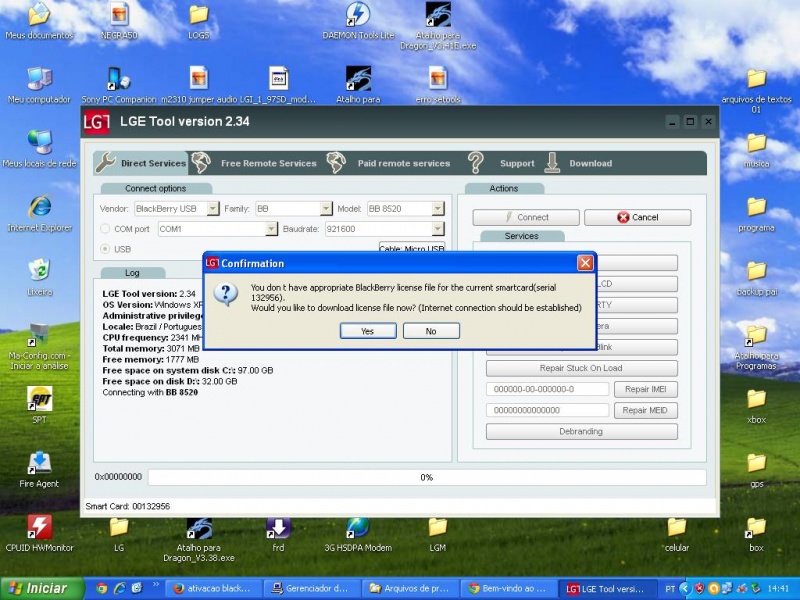Open the gps folder on desktop
The width and height of the screenshot is (800, 600).
(757, 470)
